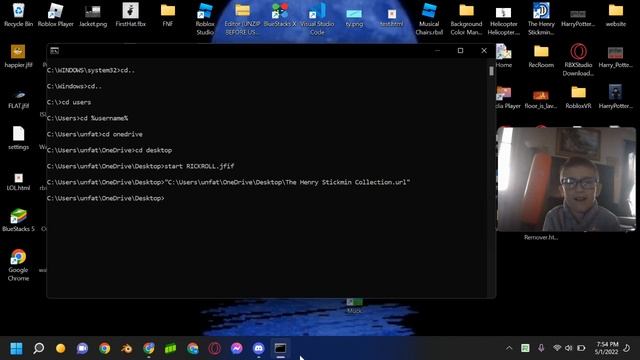Launch Roblox Player from the desktop
Screen dimensions: 640x360
click(x=56, y=15)
